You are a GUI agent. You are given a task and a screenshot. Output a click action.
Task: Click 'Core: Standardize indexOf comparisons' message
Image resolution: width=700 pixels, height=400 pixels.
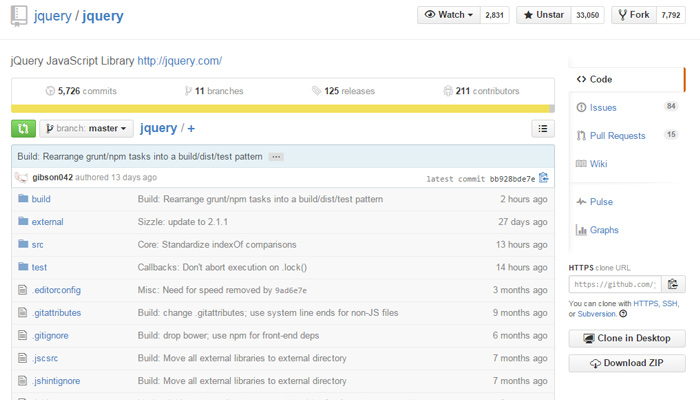click(x=217, y=245)
